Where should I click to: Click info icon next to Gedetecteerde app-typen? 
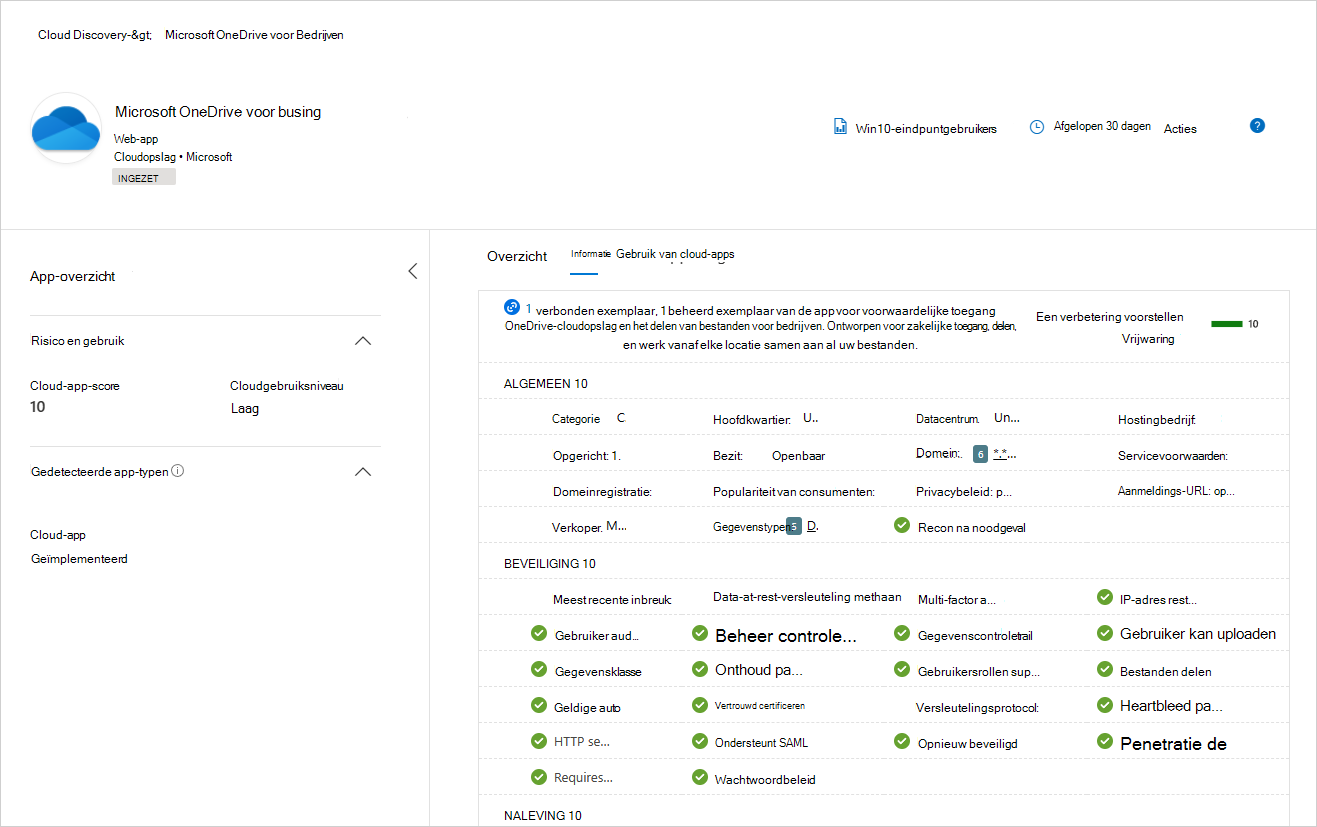point(177,471)
